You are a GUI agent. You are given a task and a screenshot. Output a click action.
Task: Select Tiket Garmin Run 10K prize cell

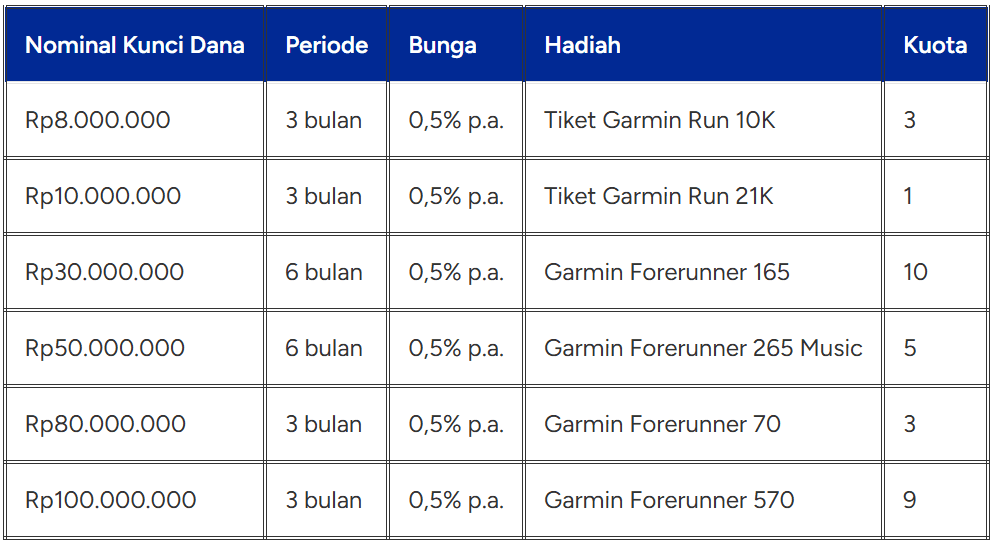704,120
